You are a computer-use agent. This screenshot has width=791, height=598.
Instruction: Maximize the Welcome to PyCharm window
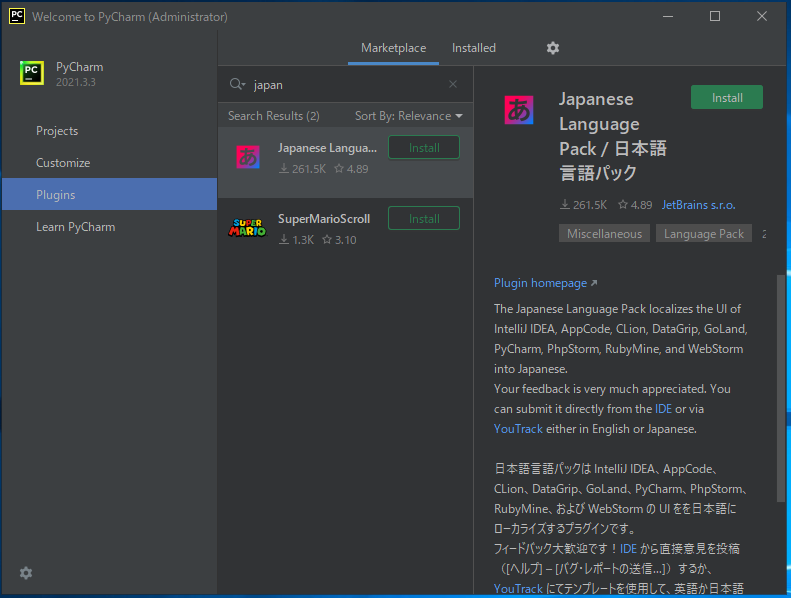pyautogui.click(x=715, y=16)
